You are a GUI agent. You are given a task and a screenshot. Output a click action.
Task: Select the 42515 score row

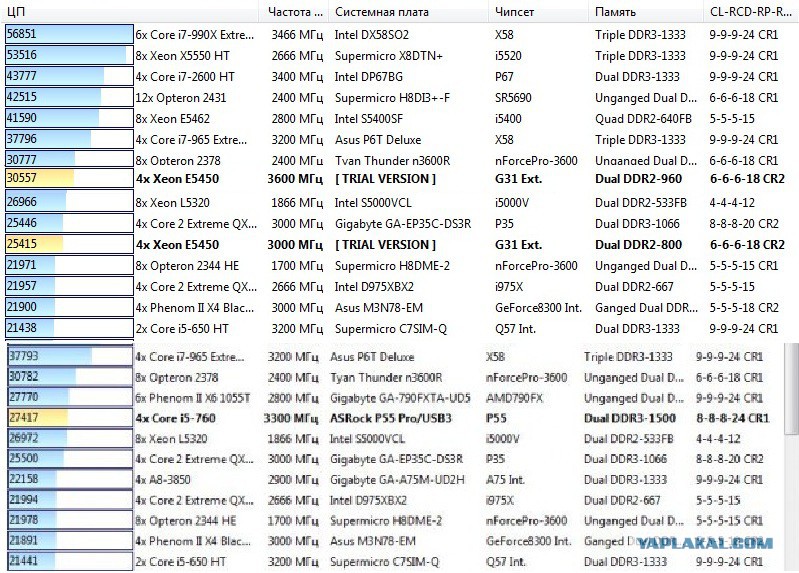pyautogui.click(x=392, y=97)
